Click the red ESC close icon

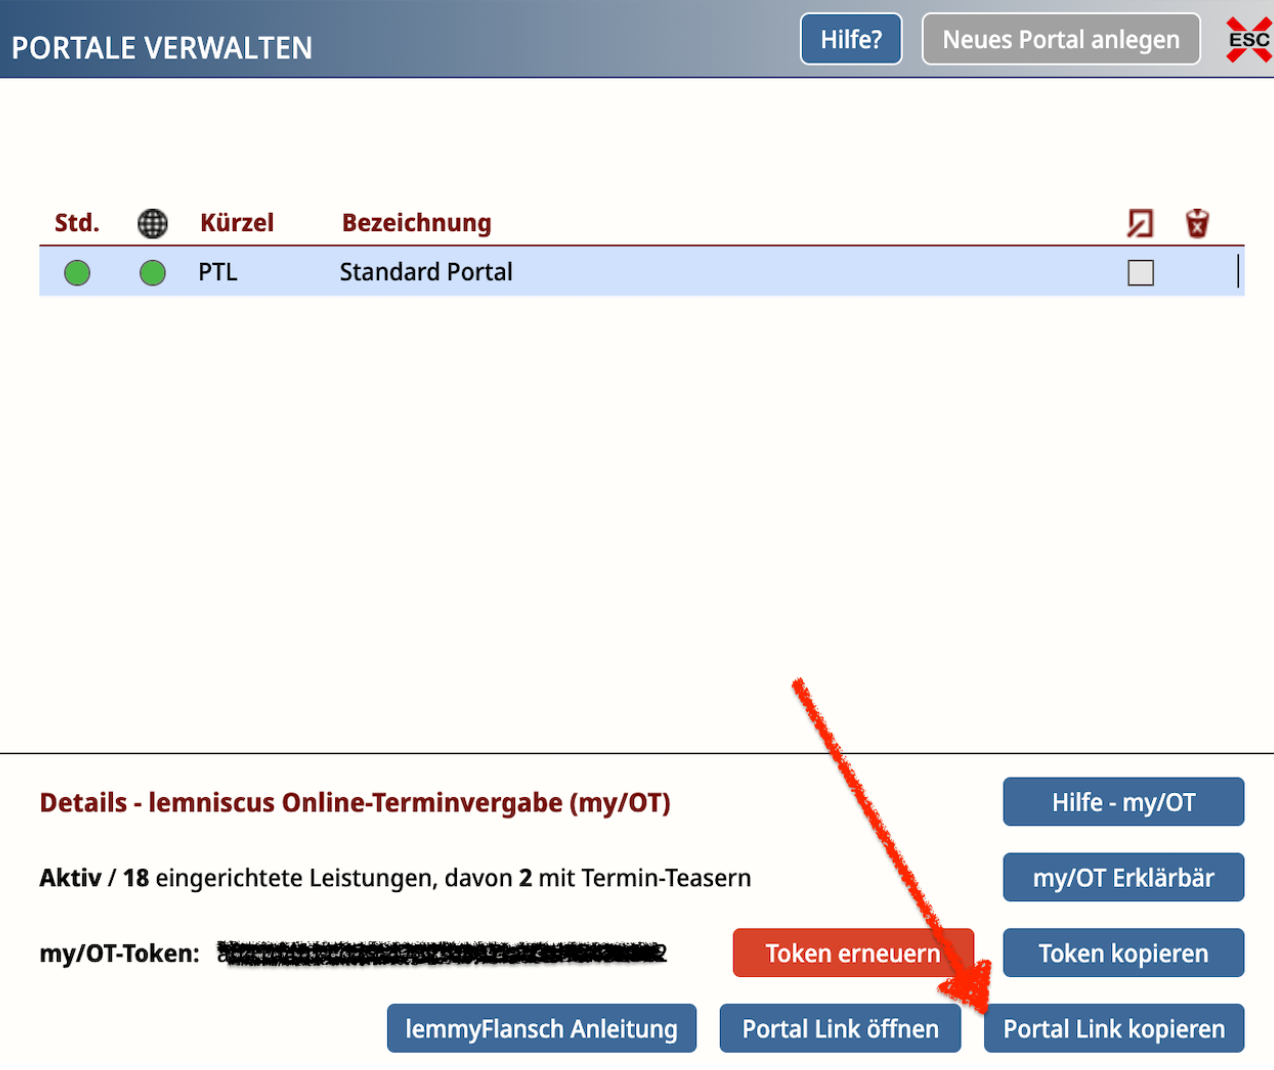1248,40
